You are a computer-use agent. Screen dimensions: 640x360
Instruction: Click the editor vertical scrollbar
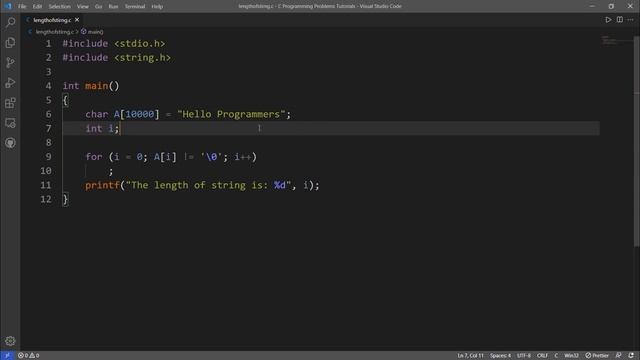click(x=637, y=141)
